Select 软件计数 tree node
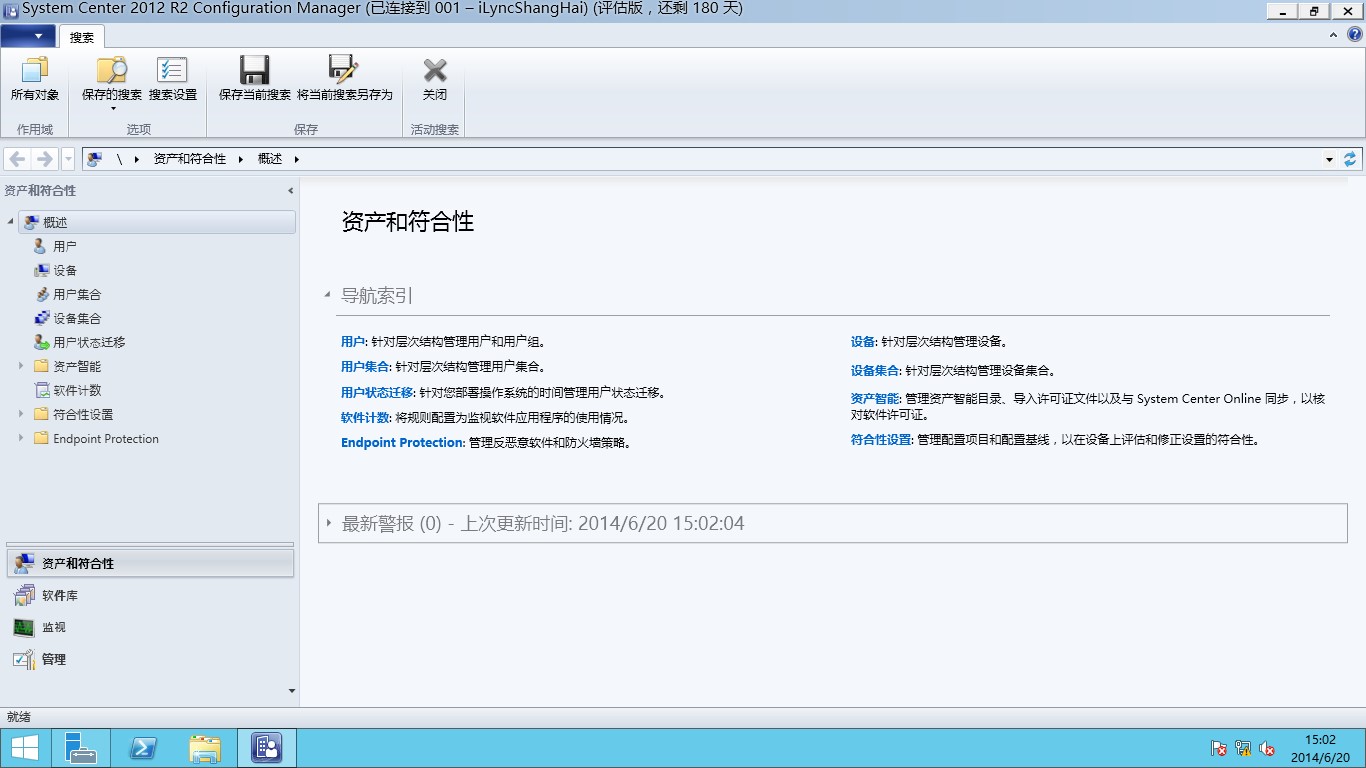 tap(77, 390)
